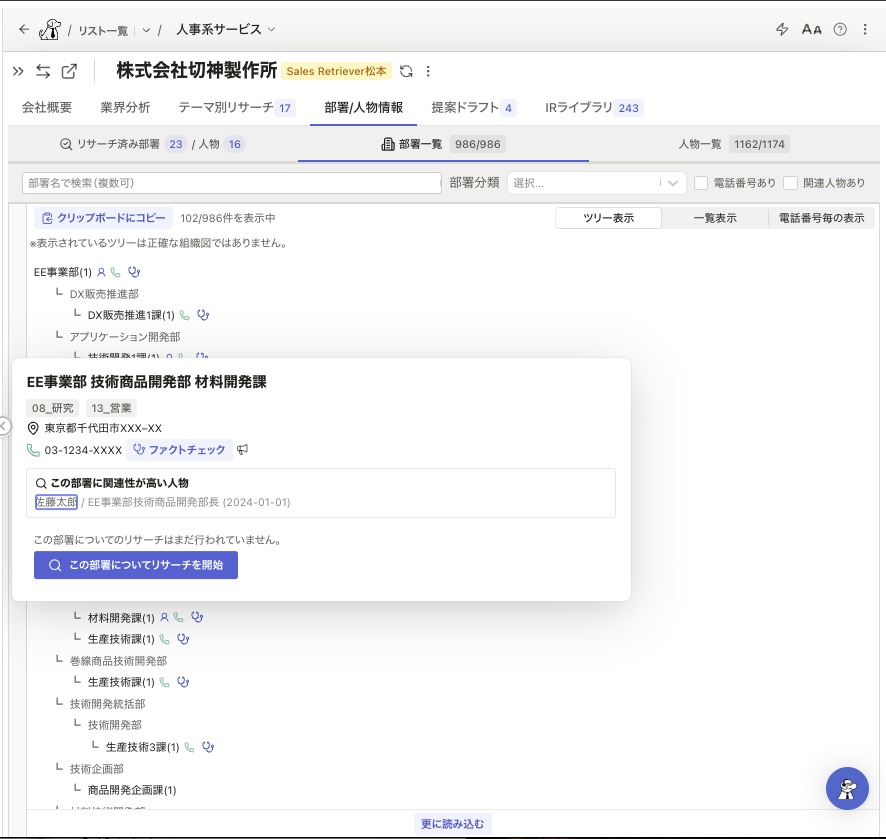Click この部署についてリサーチを開始 button
Image resolution: width=886 pixels, height=839 pixels.
[x=136, y=565]
